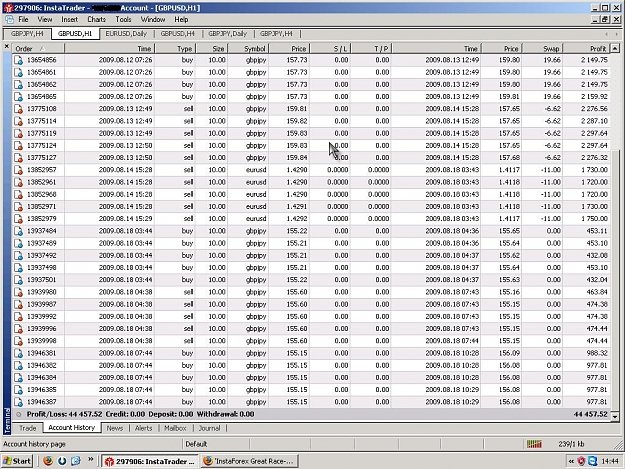Open the Windows Start menu
Viewport: 625px width, 469px height.
point(17,461)
